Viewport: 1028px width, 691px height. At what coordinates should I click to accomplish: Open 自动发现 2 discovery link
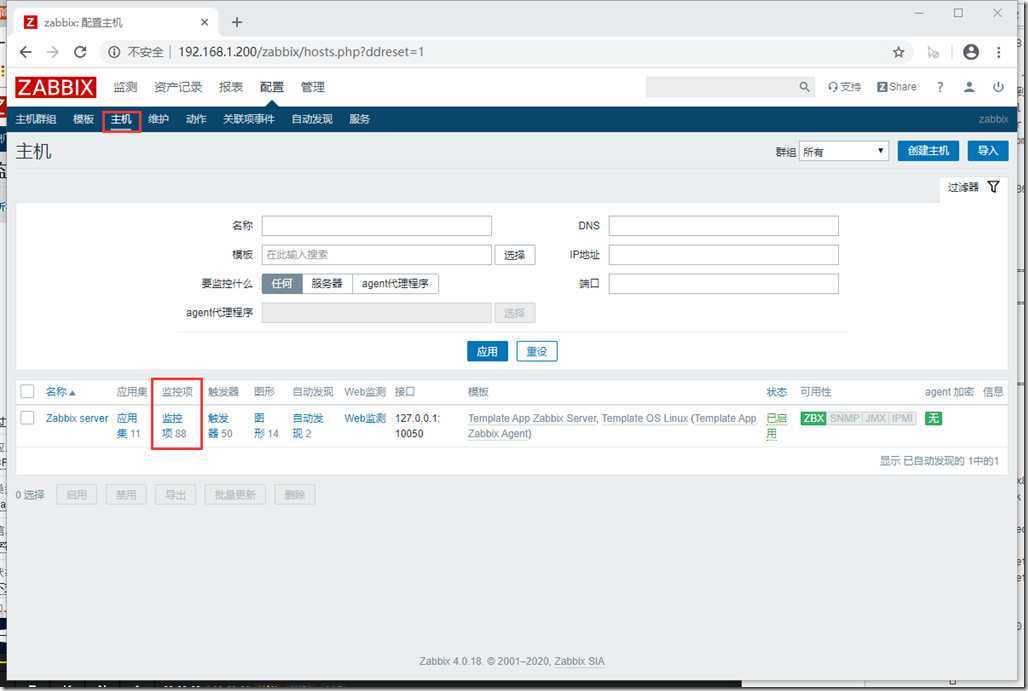[x=307, y=425]
